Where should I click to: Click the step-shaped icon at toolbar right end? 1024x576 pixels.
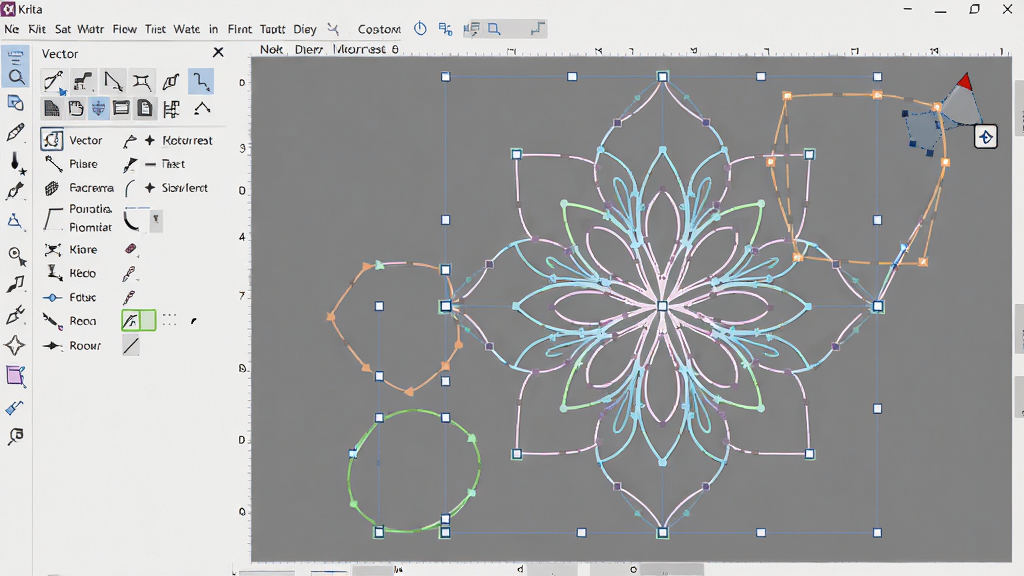537,29
